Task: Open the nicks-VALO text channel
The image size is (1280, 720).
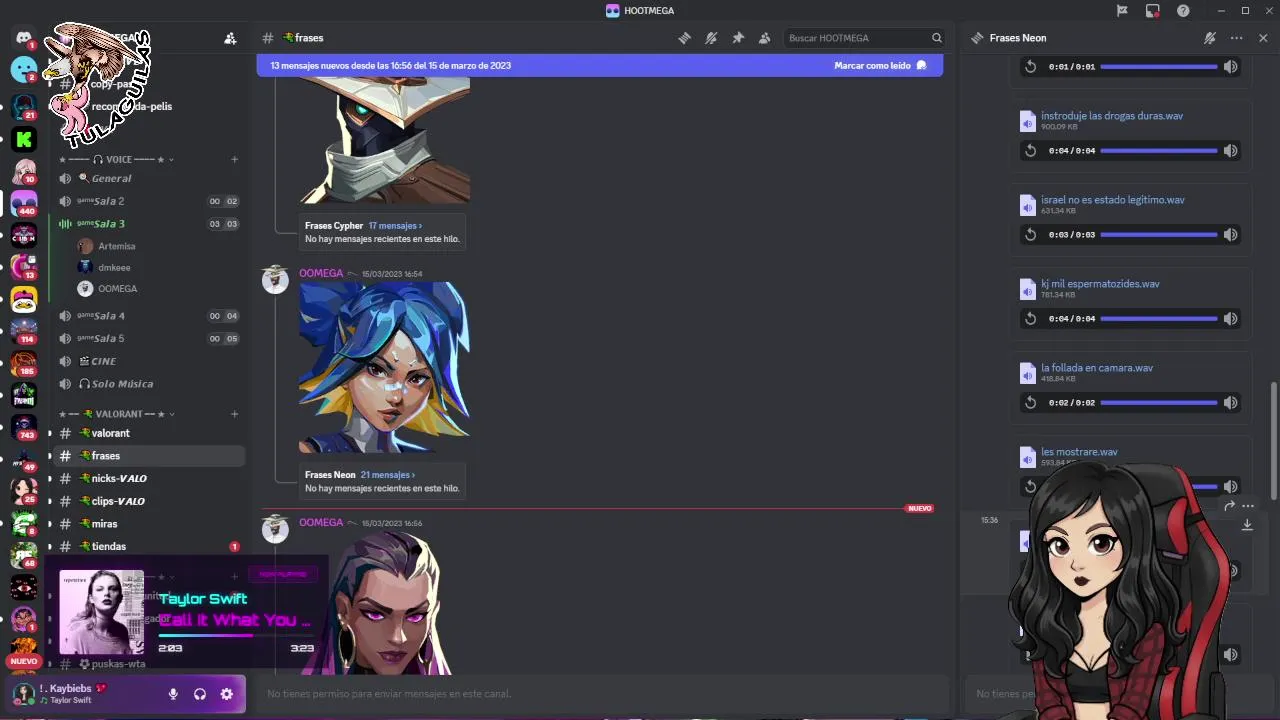Action: coord(149,479)
